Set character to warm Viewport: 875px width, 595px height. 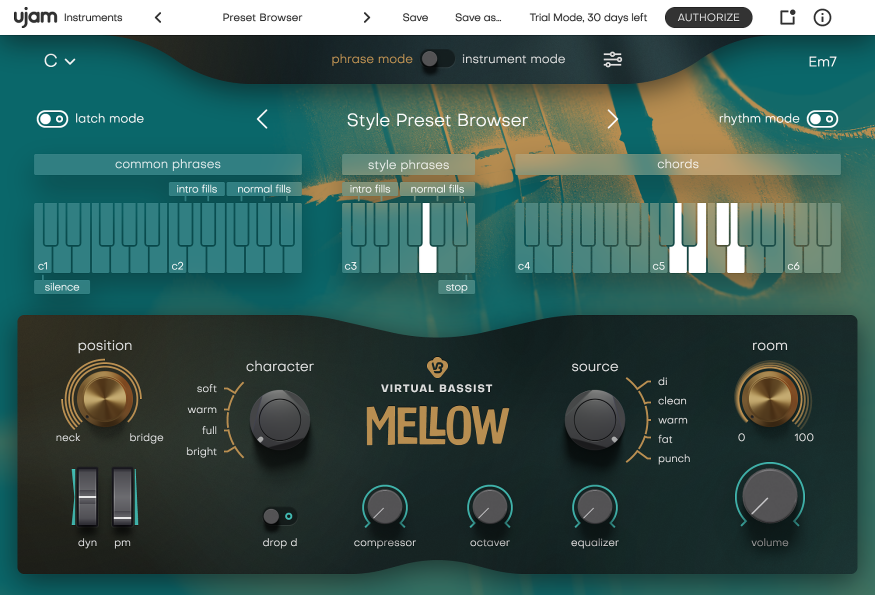(x=202, y=410)
